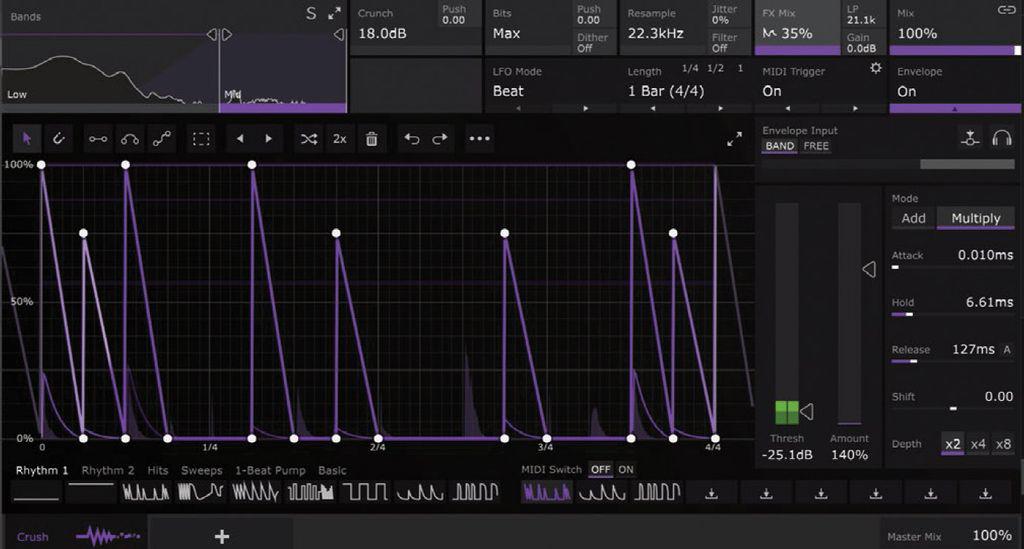Shift LFO shape right
This screenshot has width=1024, height=549.
268,138
